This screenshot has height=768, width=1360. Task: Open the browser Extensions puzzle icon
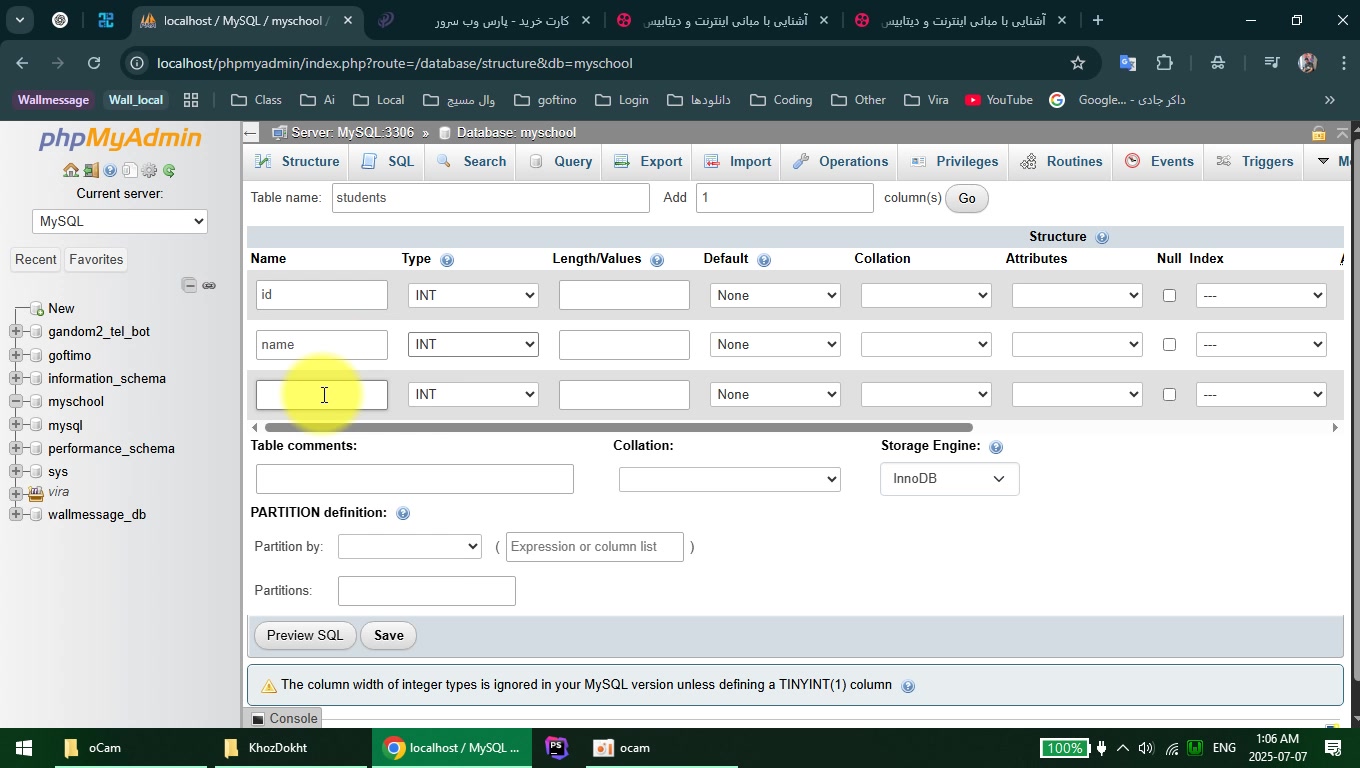(x=1165, y=63)
